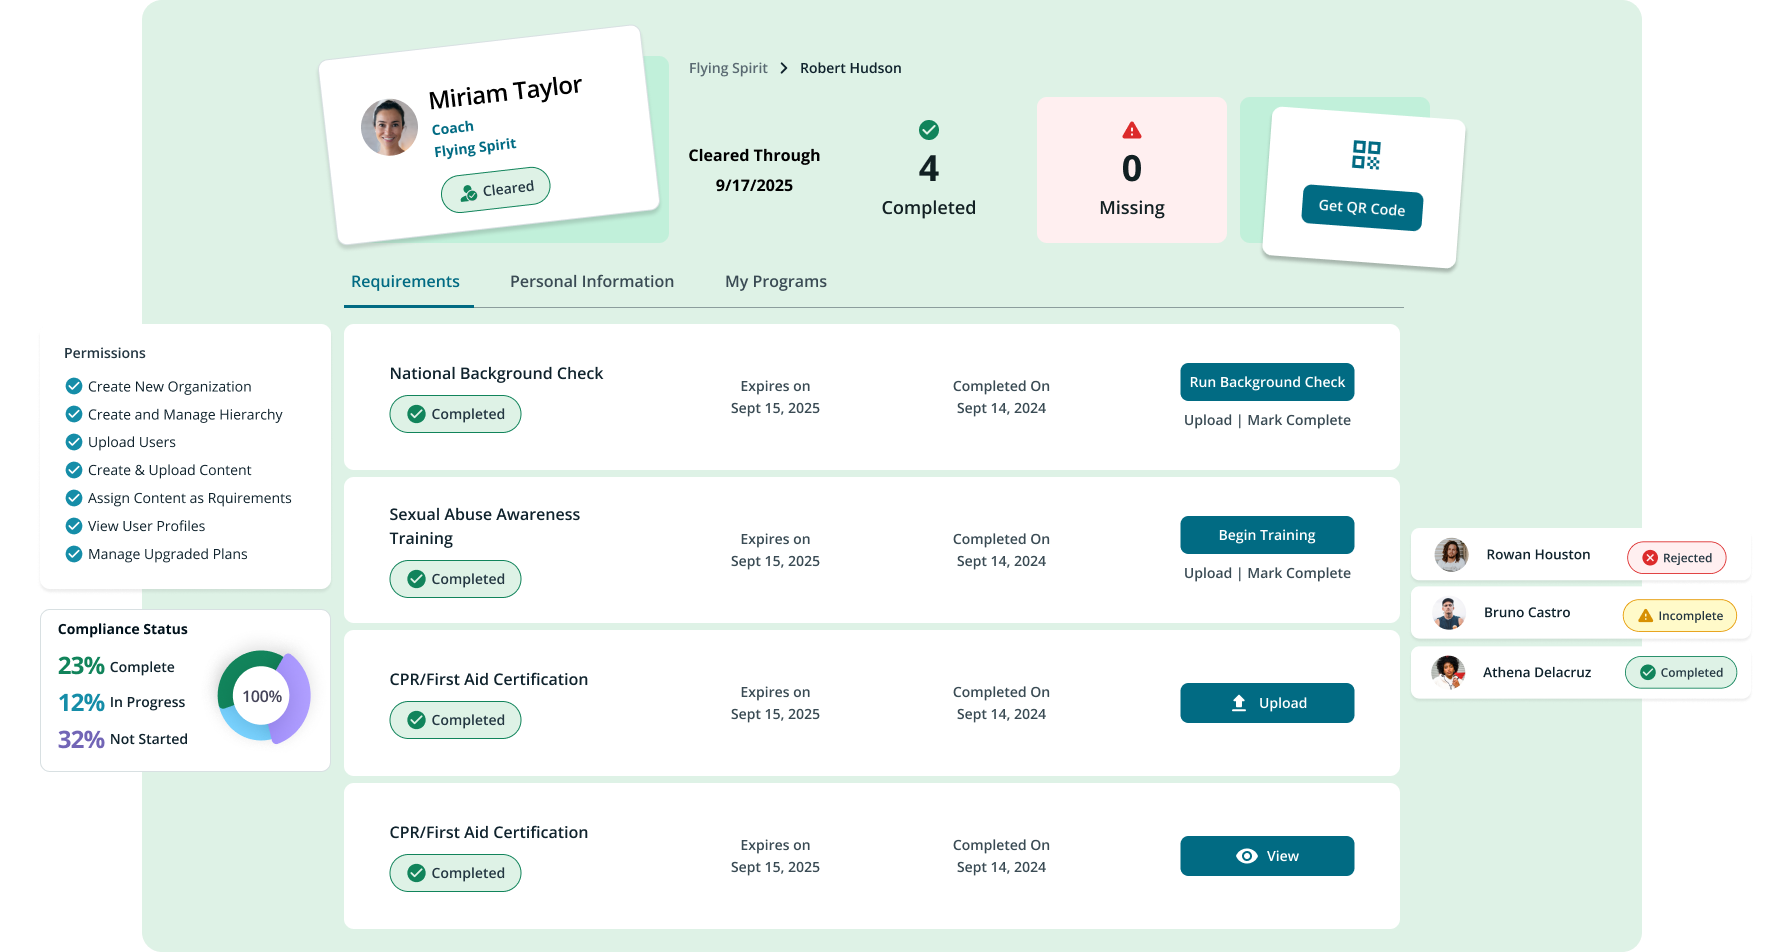The image size is (1785, 952).
Task: Click the Compliance Status donut chart
Action: point(262,695)
